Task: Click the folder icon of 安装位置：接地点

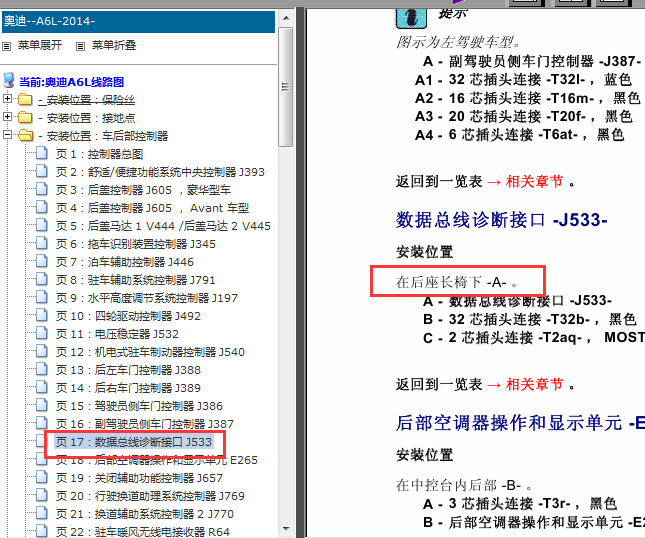Action: pos(25,118)
